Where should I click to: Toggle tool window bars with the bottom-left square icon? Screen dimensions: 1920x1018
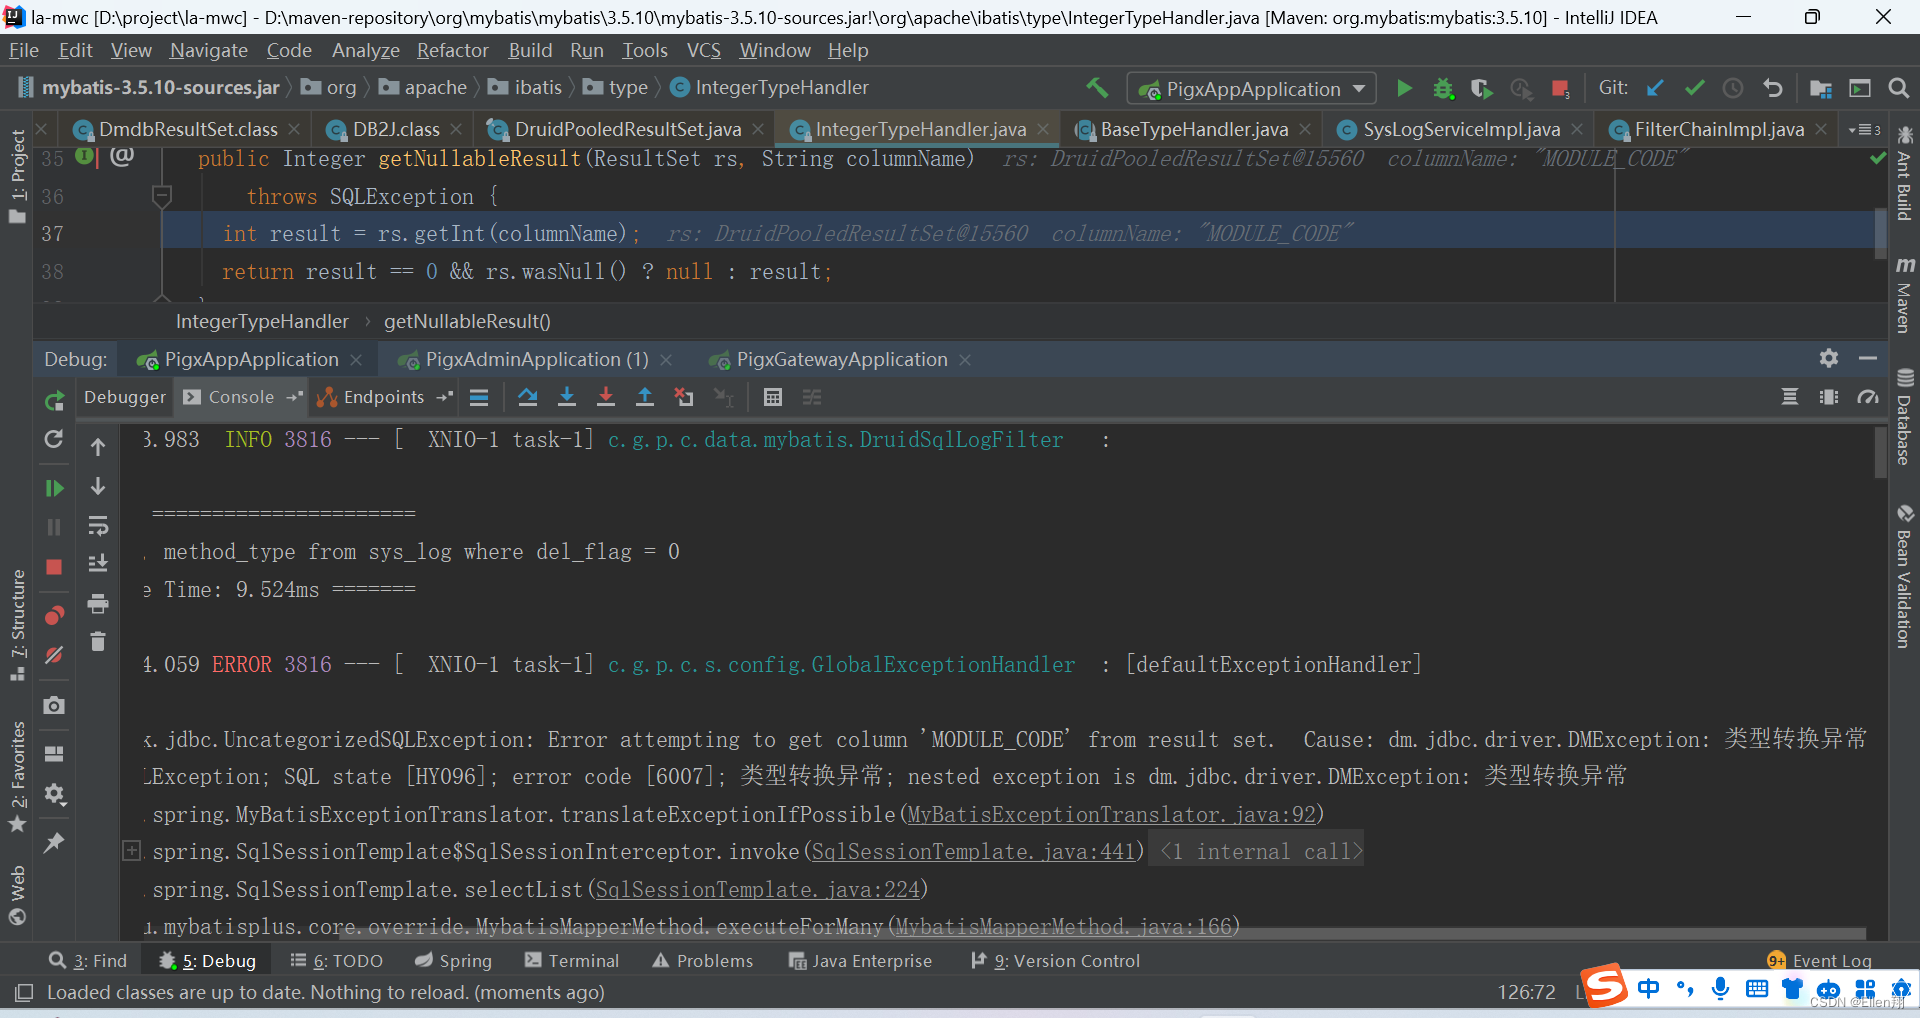pos(24,993)
